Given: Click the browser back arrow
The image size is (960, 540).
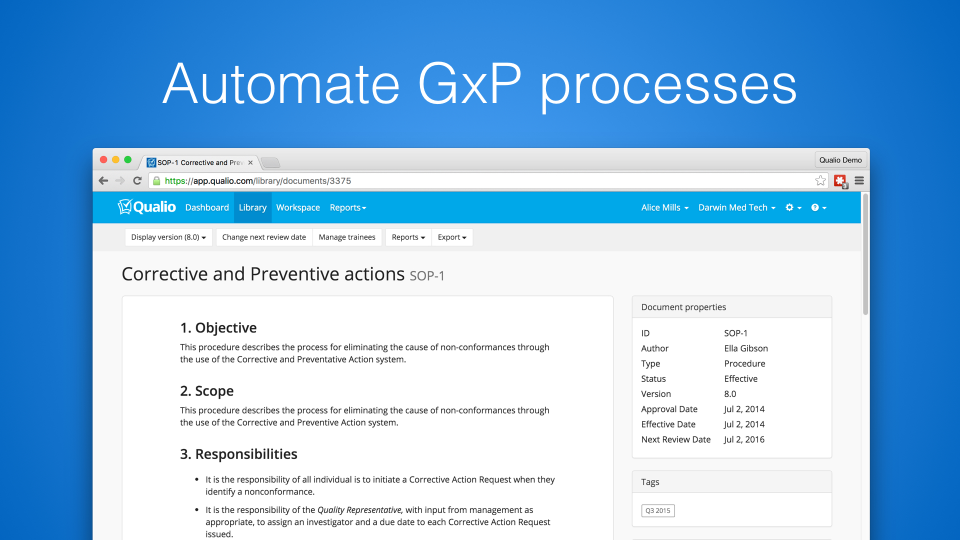Looking at the screenshot, I should pyautogui.click(x=103, y=181).
